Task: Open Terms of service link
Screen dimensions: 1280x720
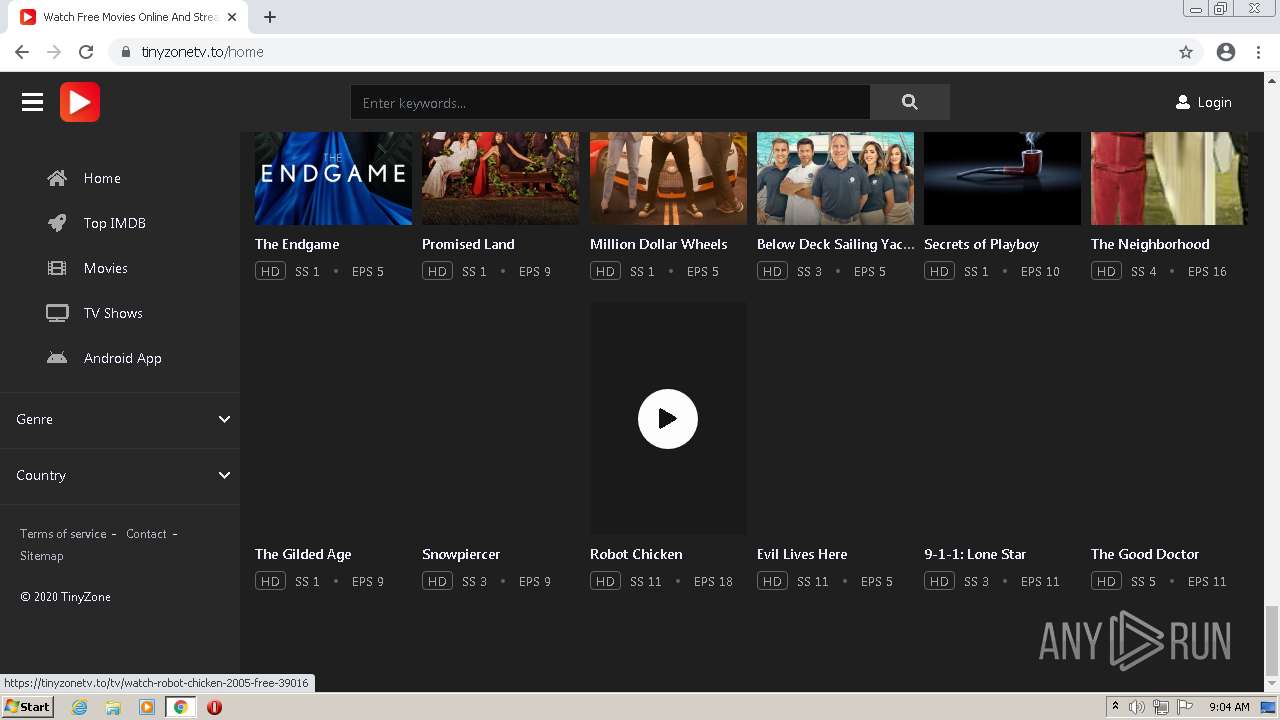Action: tap(63, 534)
